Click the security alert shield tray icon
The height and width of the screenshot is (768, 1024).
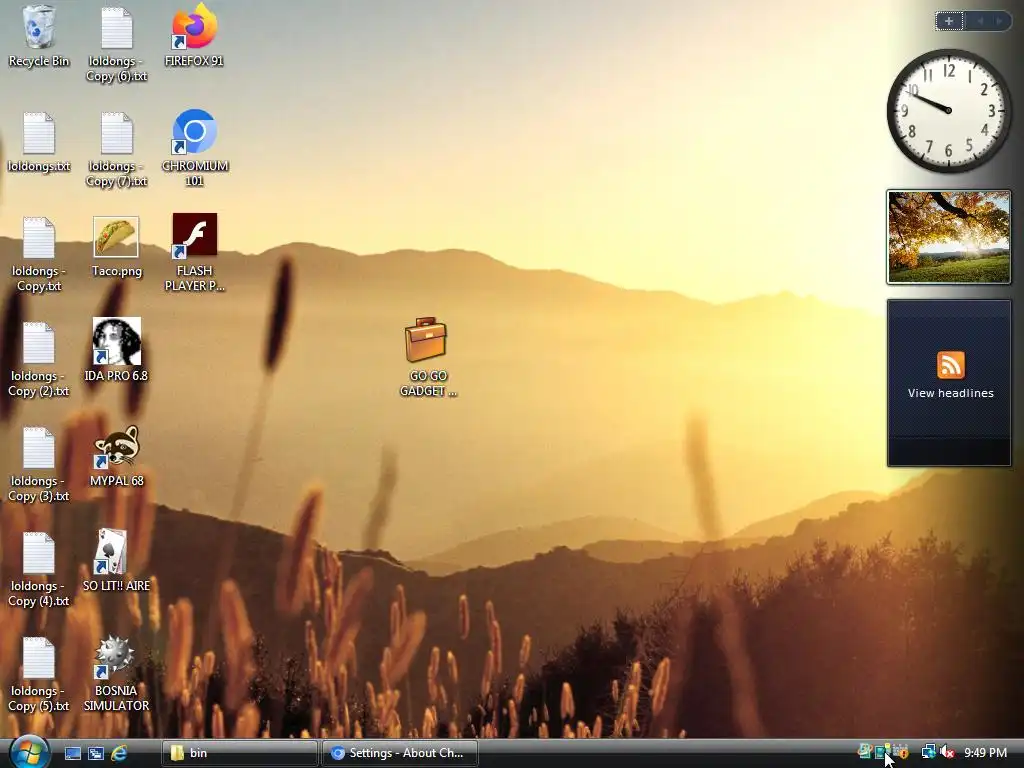902,752
